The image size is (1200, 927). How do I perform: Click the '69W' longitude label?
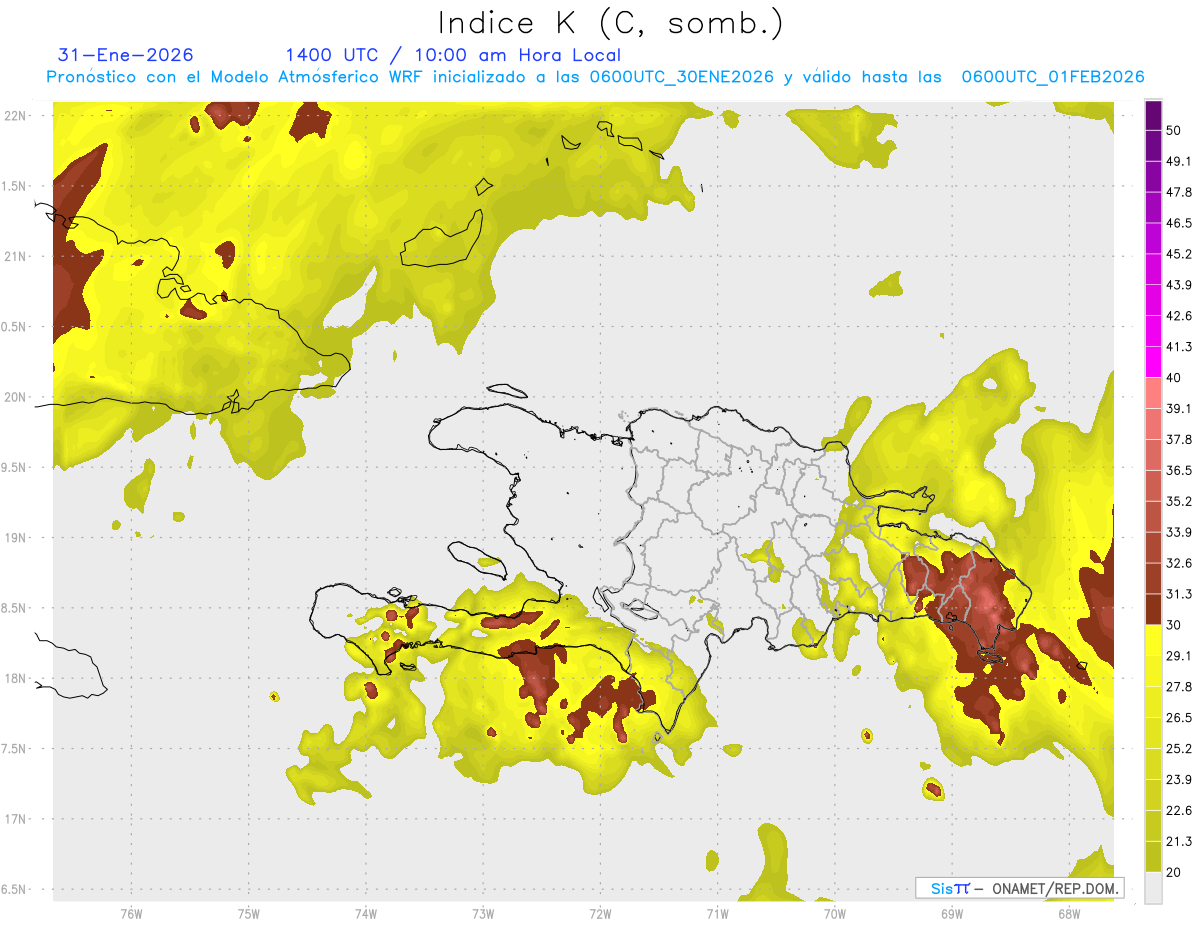(951, 914)
